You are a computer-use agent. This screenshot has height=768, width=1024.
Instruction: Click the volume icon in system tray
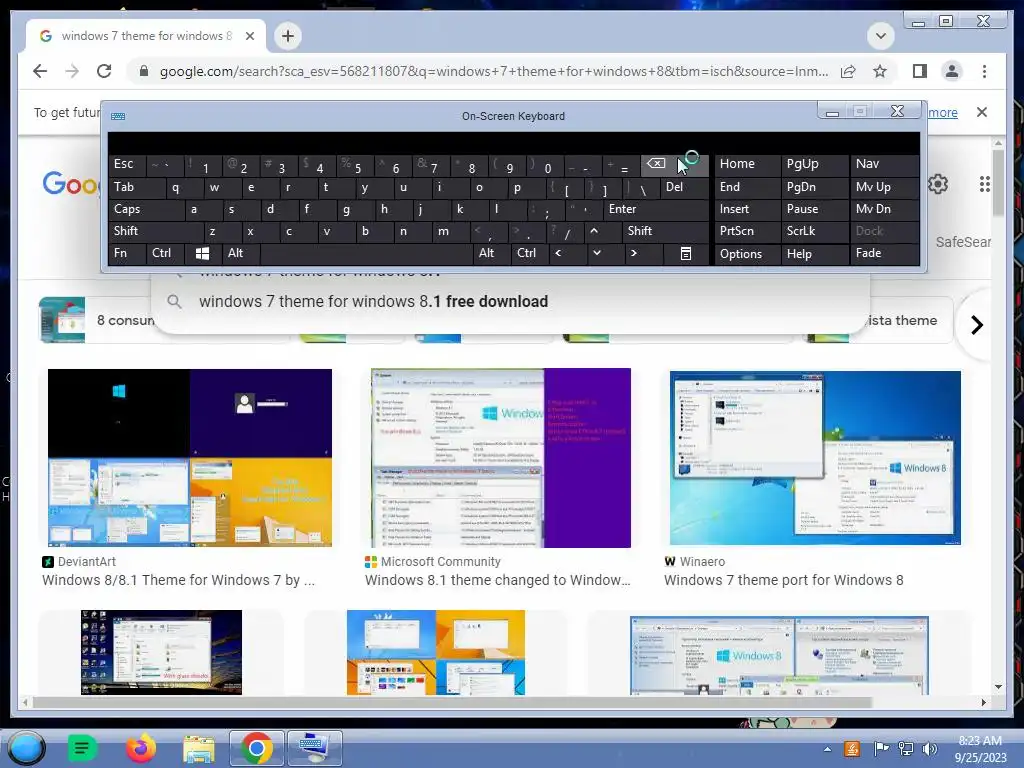pos(930,749)
